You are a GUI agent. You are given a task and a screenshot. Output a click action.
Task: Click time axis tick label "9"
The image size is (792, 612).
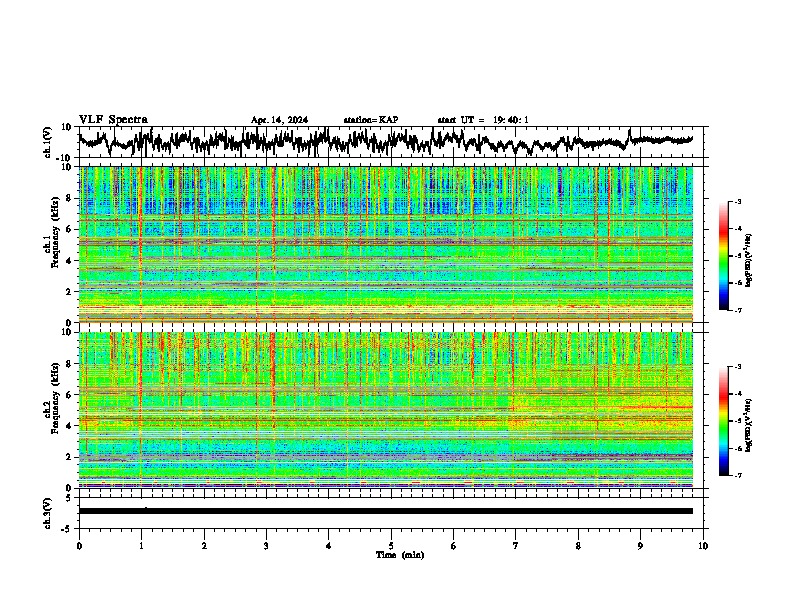point(640,546)
